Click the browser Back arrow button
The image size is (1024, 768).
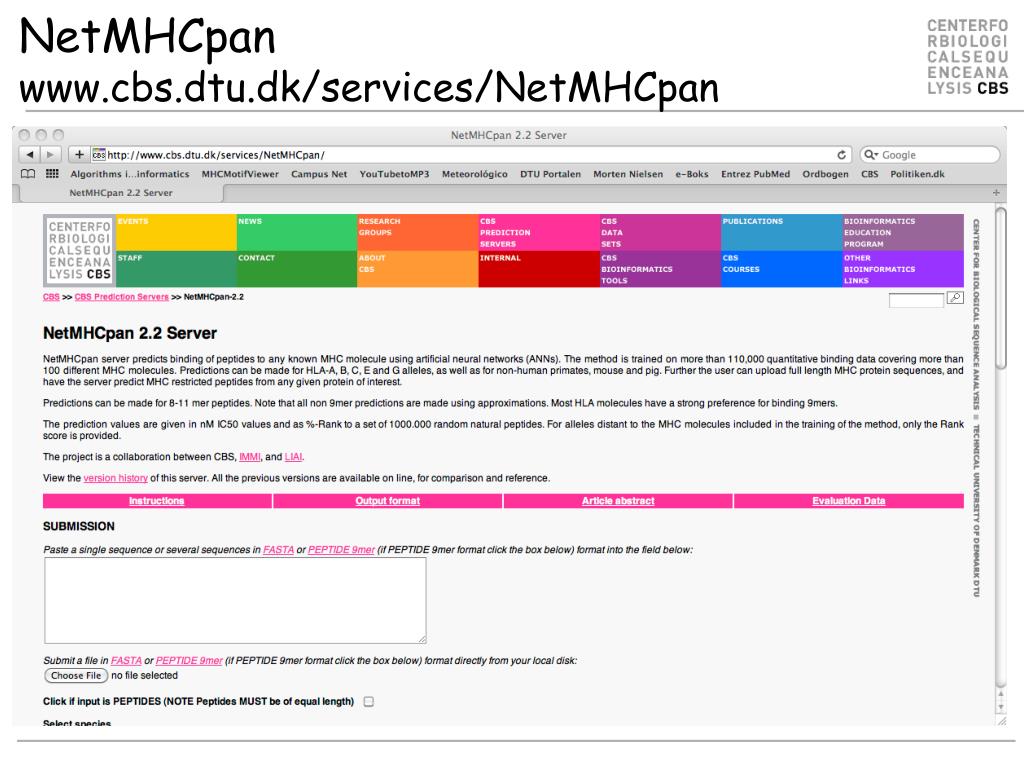29,155
